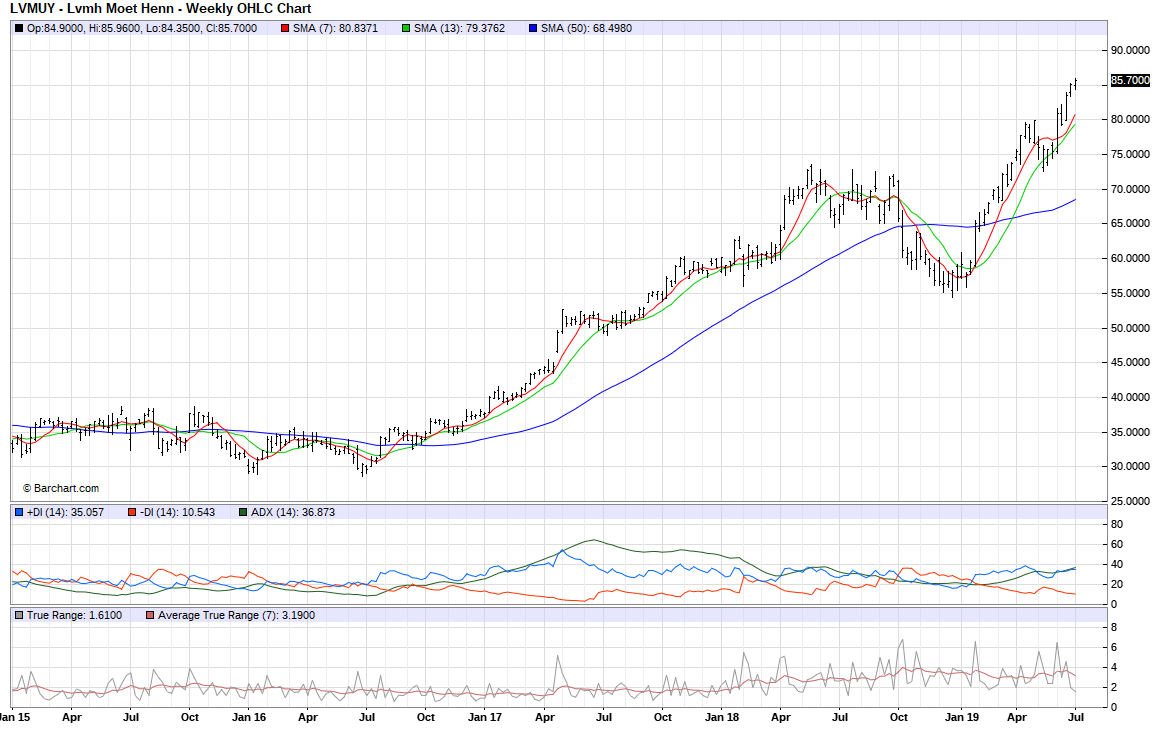Click the green SMA (13) legend swatch

[x=406, y=29]
